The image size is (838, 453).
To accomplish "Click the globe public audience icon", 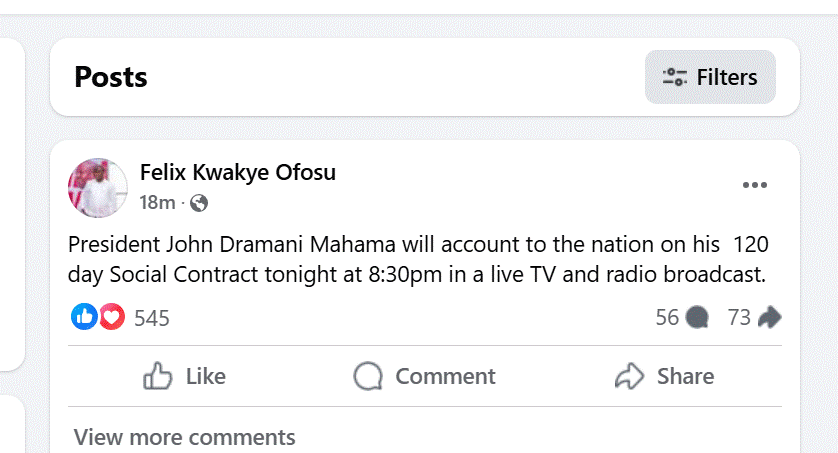I will 199,203.
